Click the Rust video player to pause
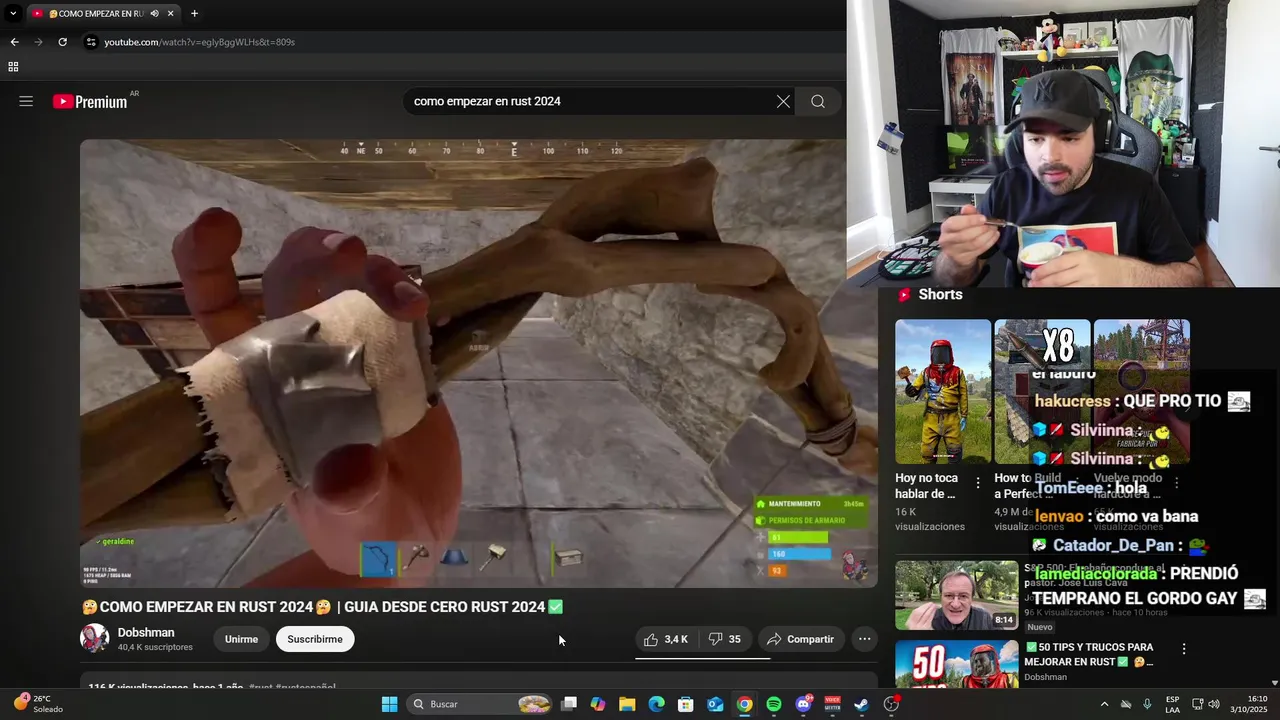 click(478, 363)
